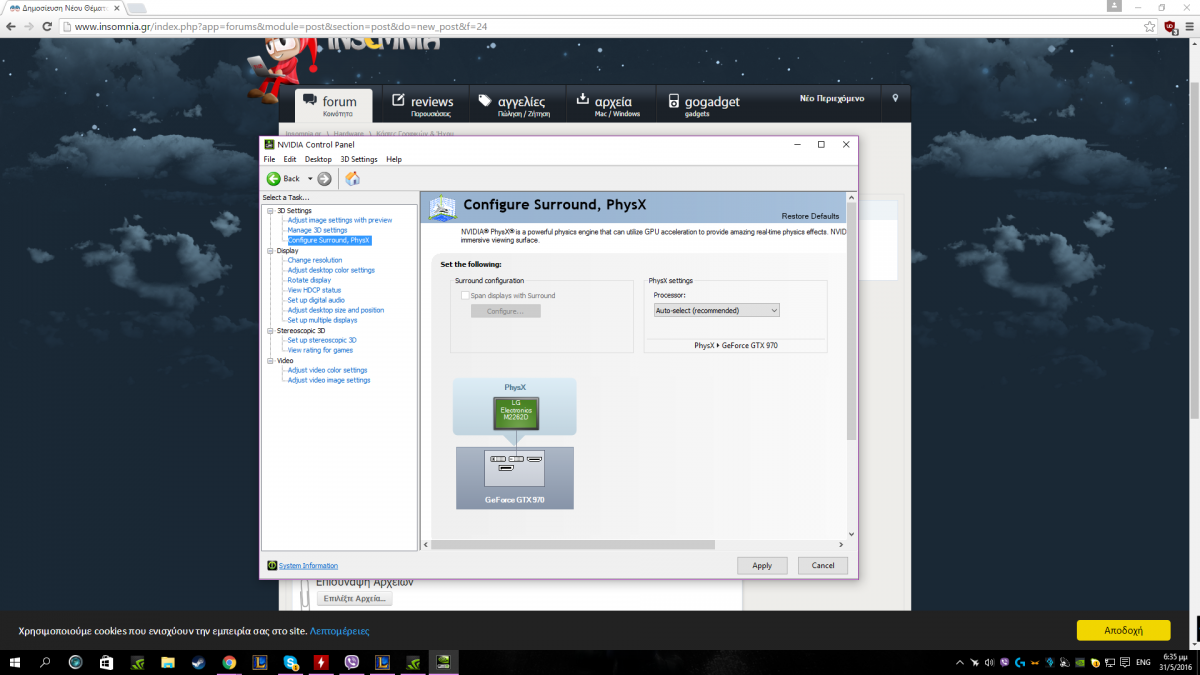1200x675 pixels.
Task: Open the gogadget tab on Insomnia
Action: click(x=705, y=105)
